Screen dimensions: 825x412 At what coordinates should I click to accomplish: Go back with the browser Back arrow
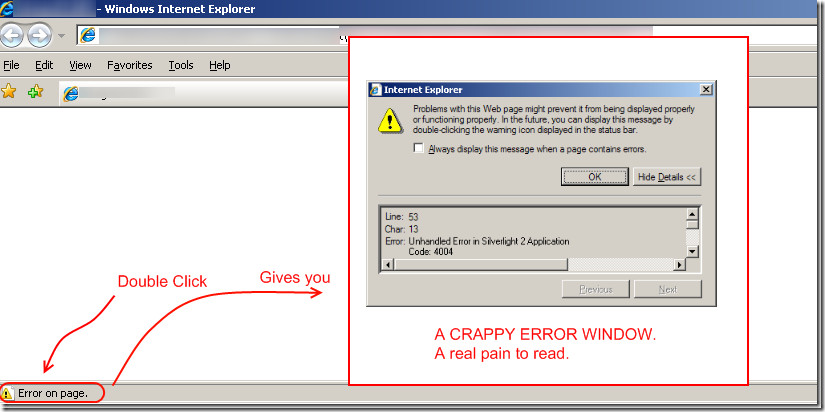[12, 36]
